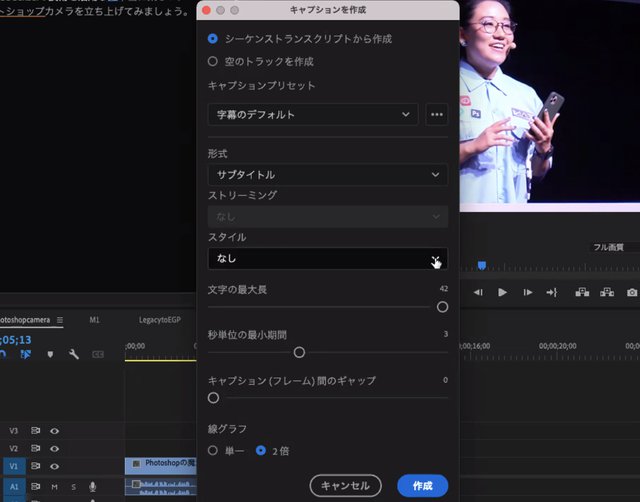The height and width of the screenshot is (502, 640).
Task: Choose the '単一' line radio button
Action: click(x=212, y=450)
